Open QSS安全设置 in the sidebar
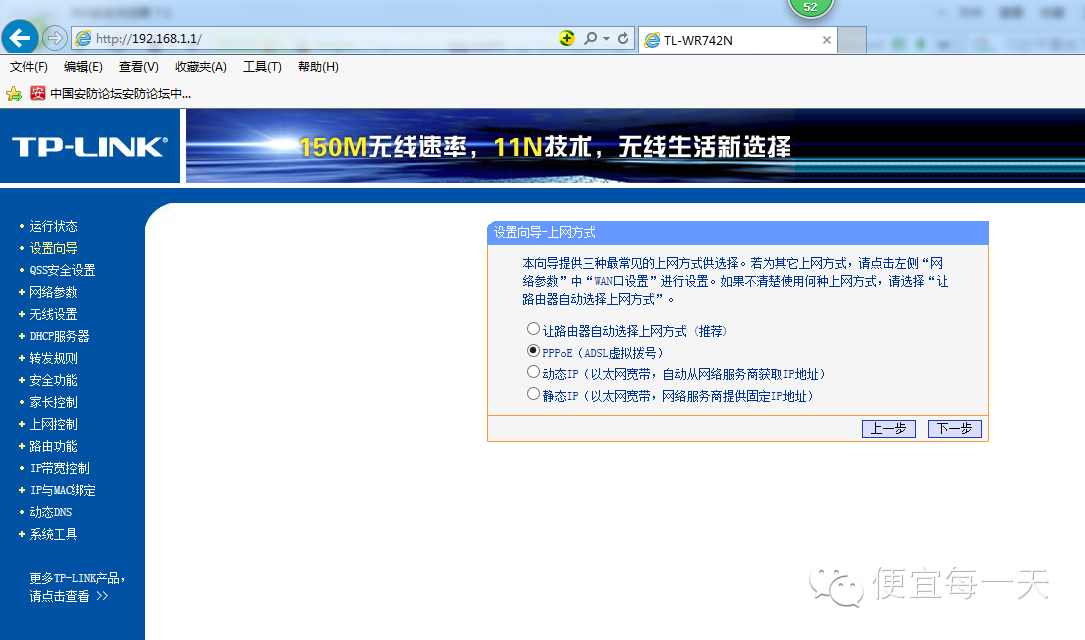This screenshot has height=640, width=1085. pyautogui.click(x=62, y=271)
